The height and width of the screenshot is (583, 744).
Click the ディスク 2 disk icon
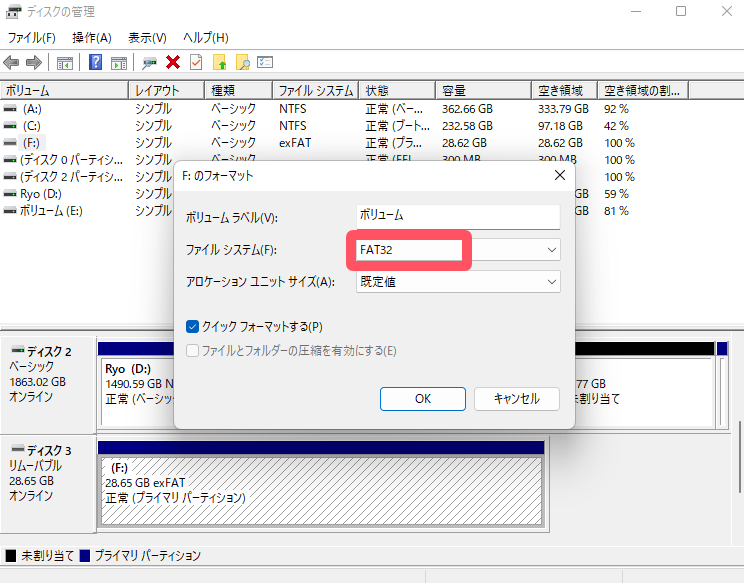tap(18, 351)
